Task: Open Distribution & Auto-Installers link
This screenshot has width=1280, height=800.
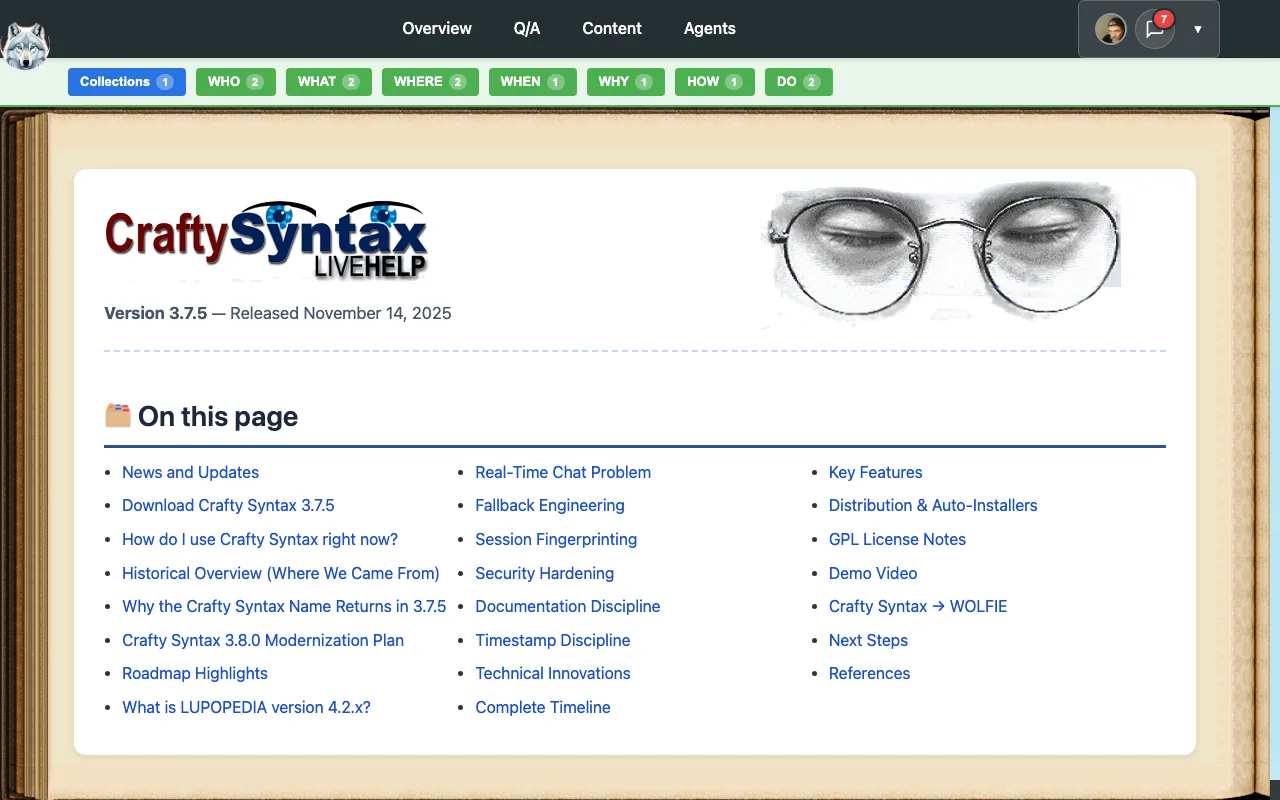Action: (x=933, y=506)
